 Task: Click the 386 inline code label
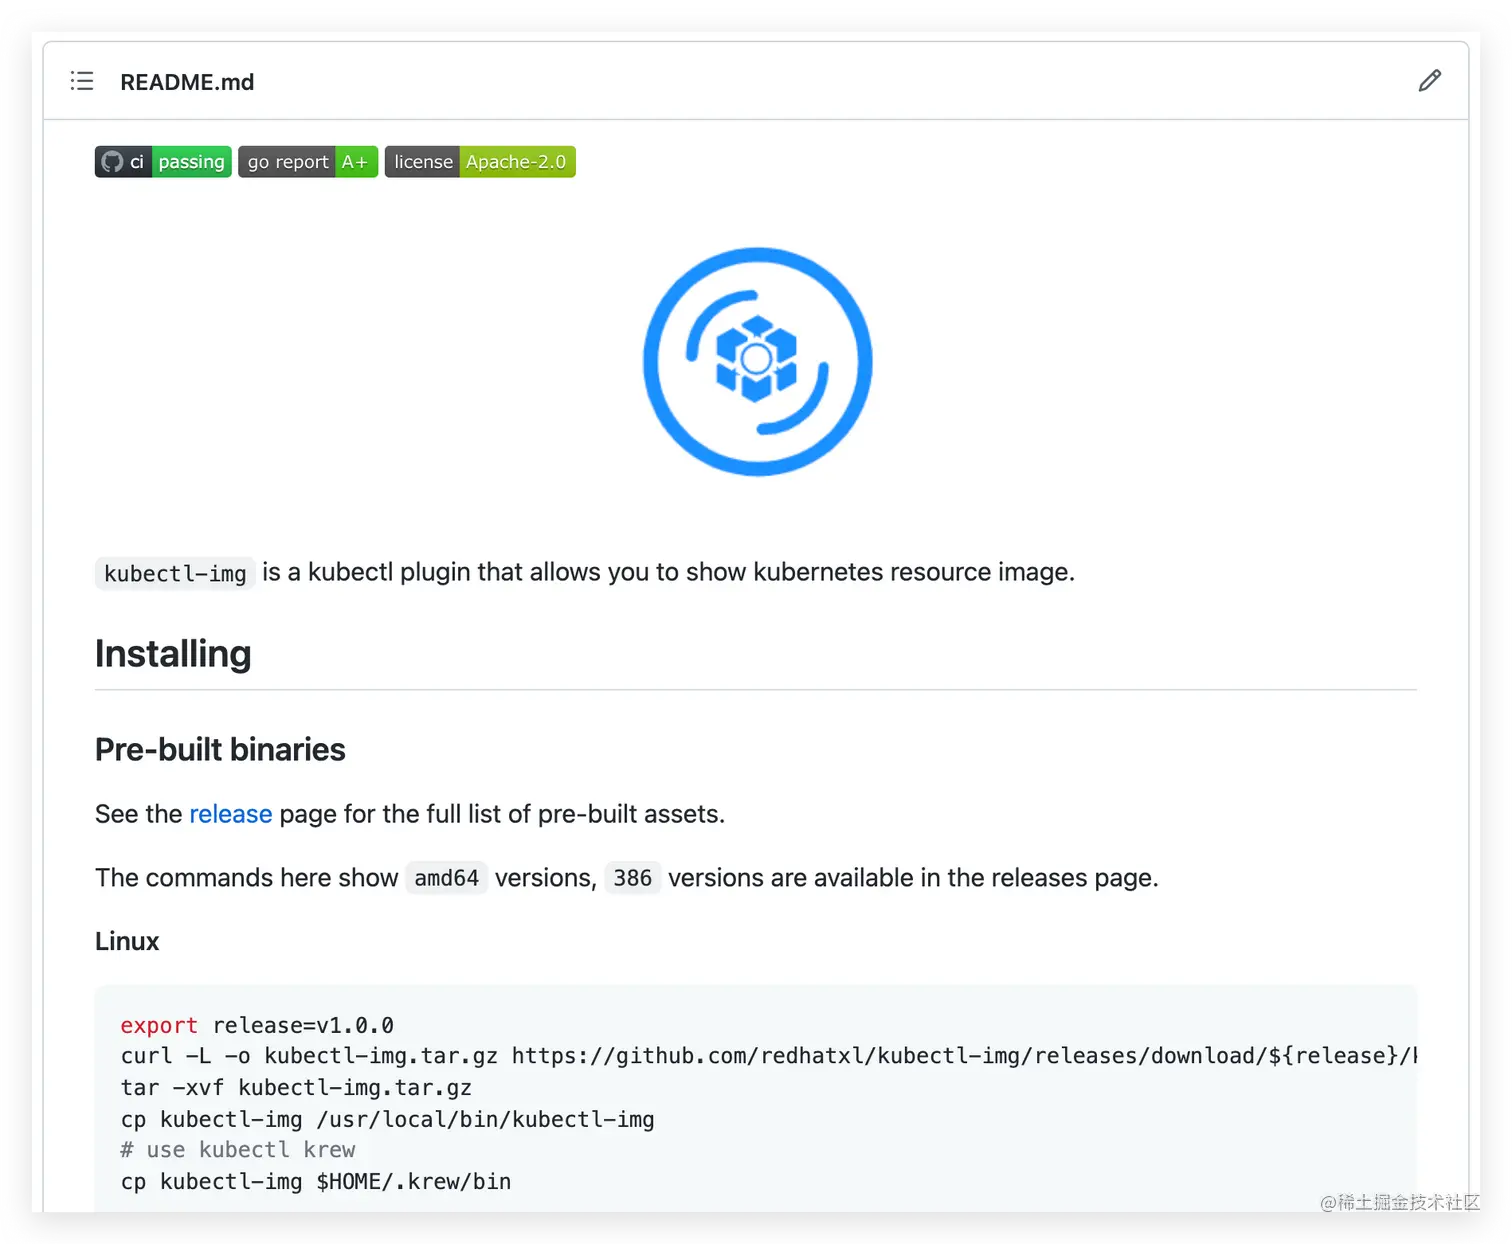coord(632,878)
